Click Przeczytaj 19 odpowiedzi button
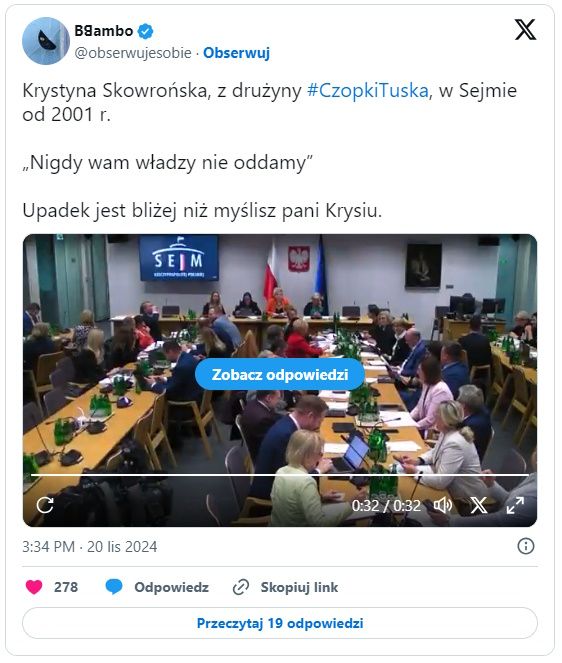The height and width of the screenshot is (663, 562). coord(280,623)
